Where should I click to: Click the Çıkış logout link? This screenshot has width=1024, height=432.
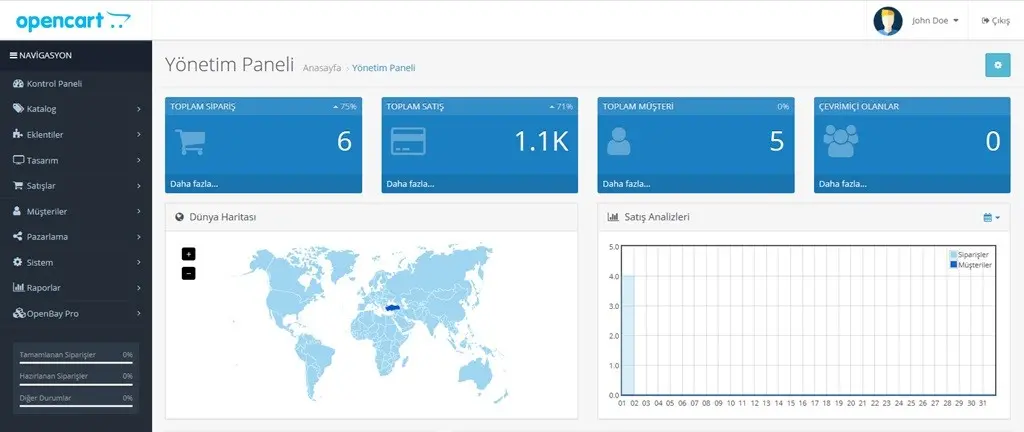coord(996,21)
